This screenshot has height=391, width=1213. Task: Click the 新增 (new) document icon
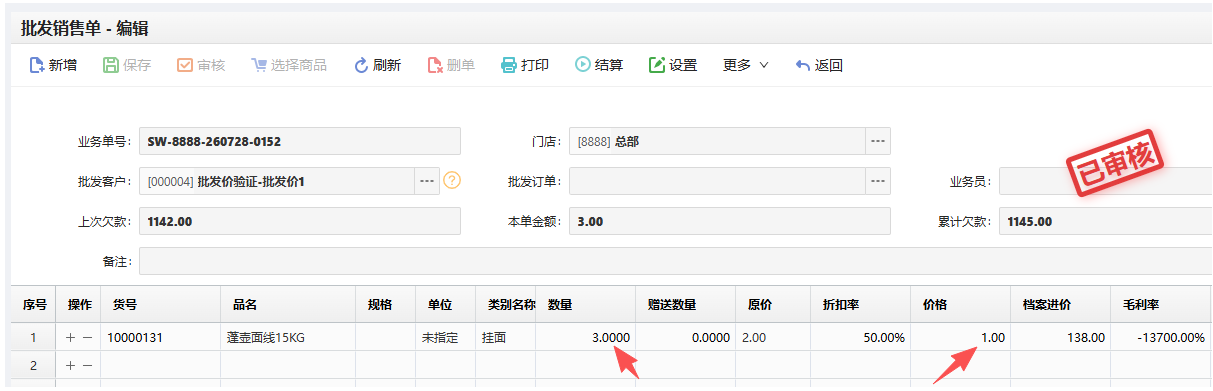click(x=37, y=66)
